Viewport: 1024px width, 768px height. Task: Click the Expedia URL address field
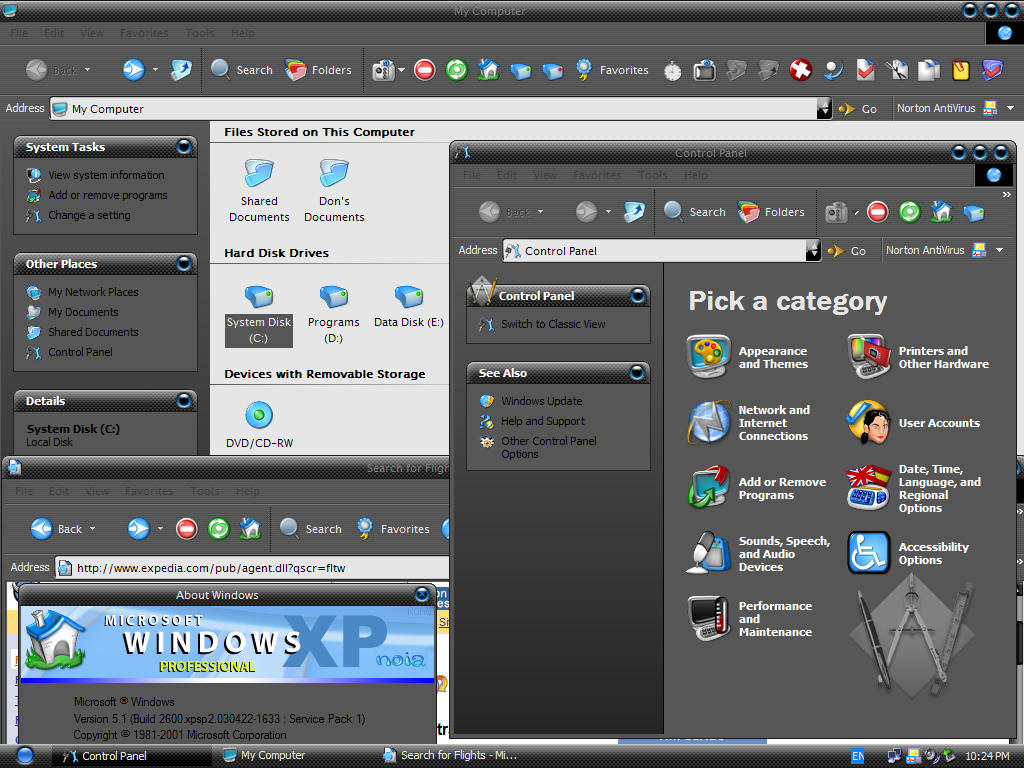pos(252,568)
